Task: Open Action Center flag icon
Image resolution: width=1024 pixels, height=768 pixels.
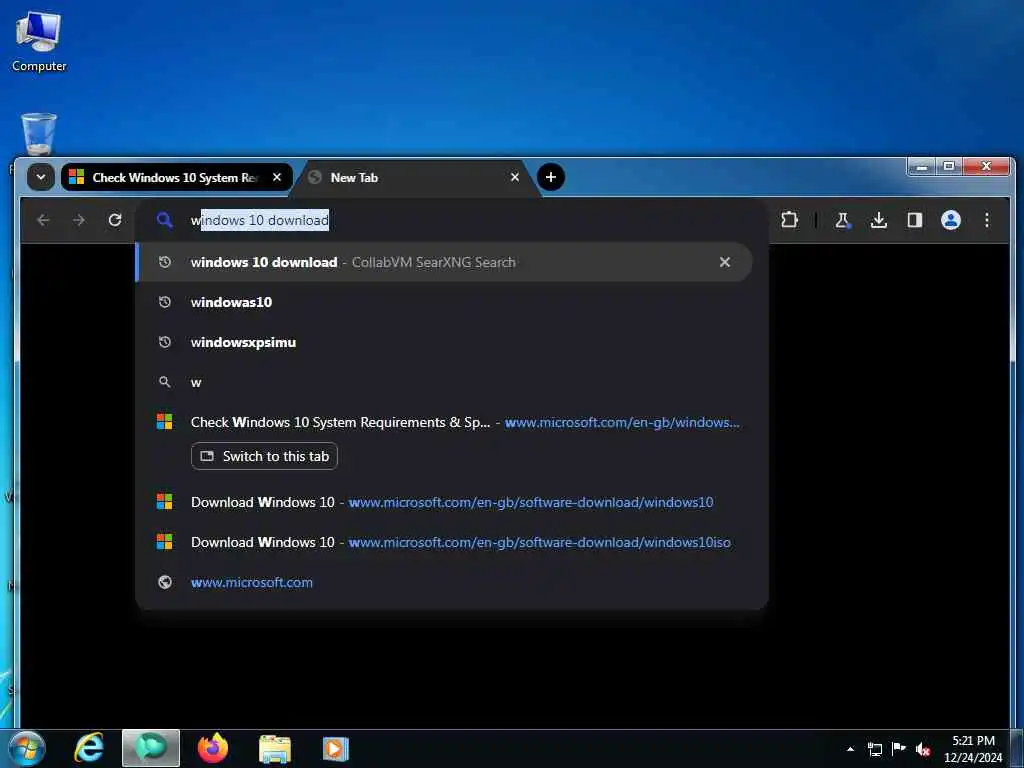Action: pyautogui.click(x=899, y=748)
